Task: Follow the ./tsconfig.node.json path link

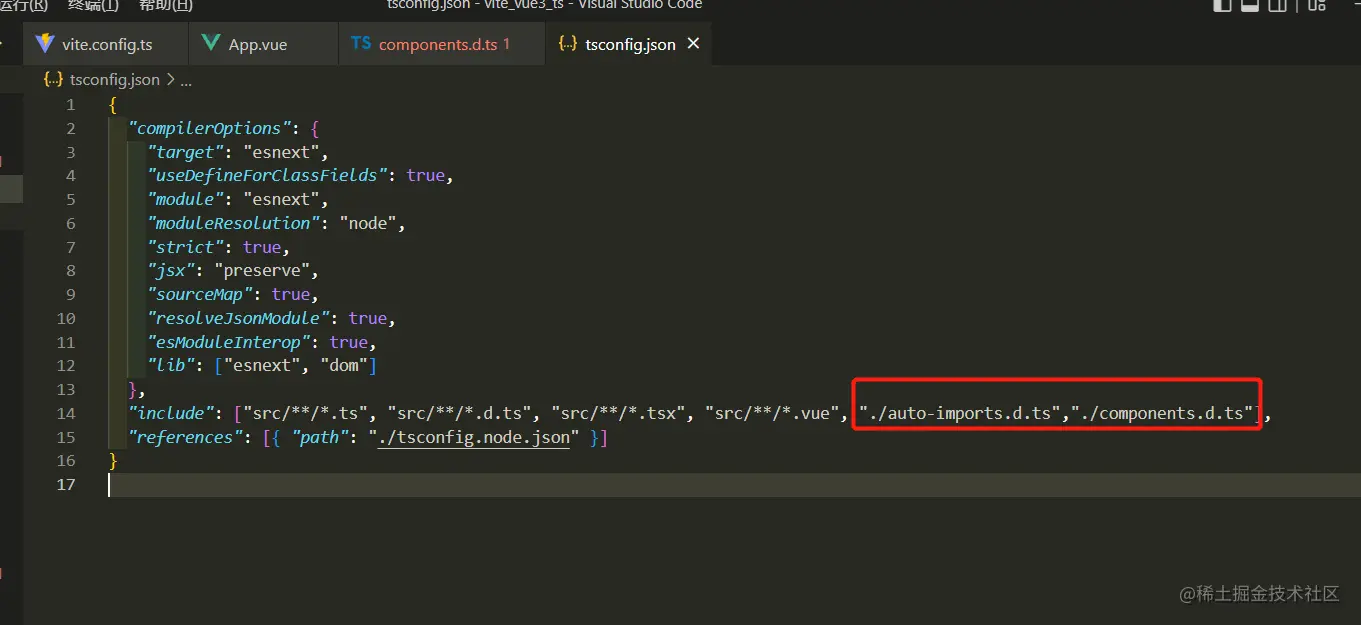Action: [x=474, y=437]
